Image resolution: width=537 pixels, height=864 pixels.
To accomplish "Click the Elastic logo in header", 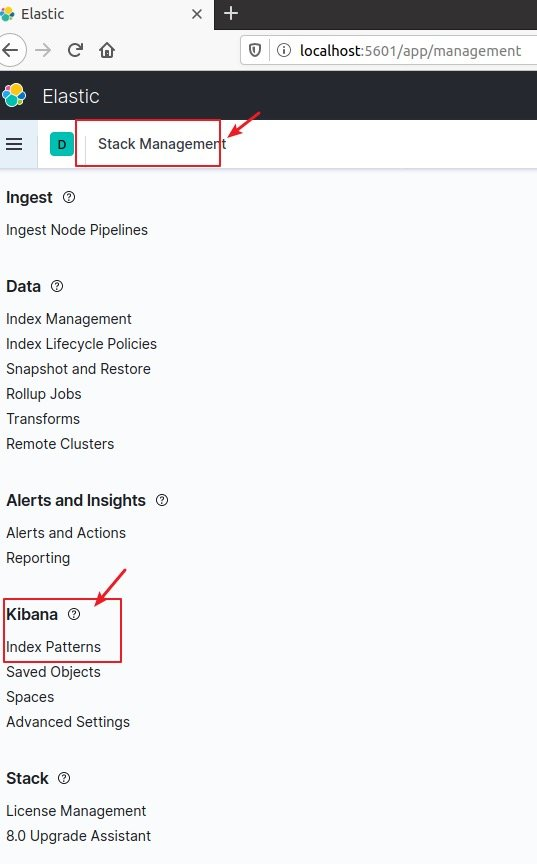I will point(14,96).
